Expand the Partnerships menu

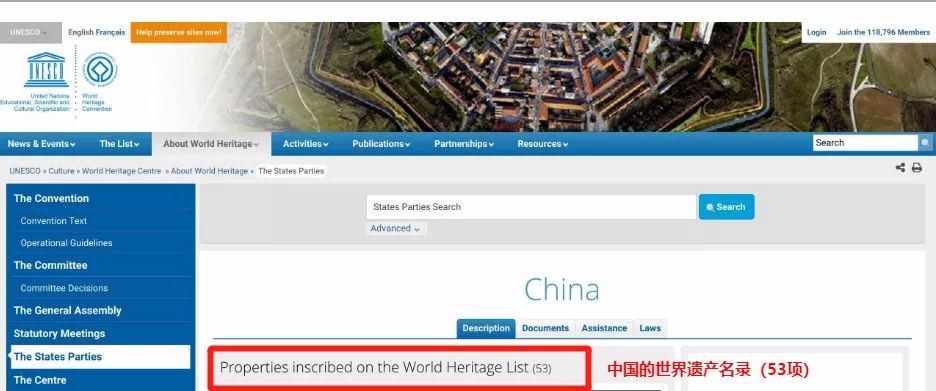coord(464,144)
